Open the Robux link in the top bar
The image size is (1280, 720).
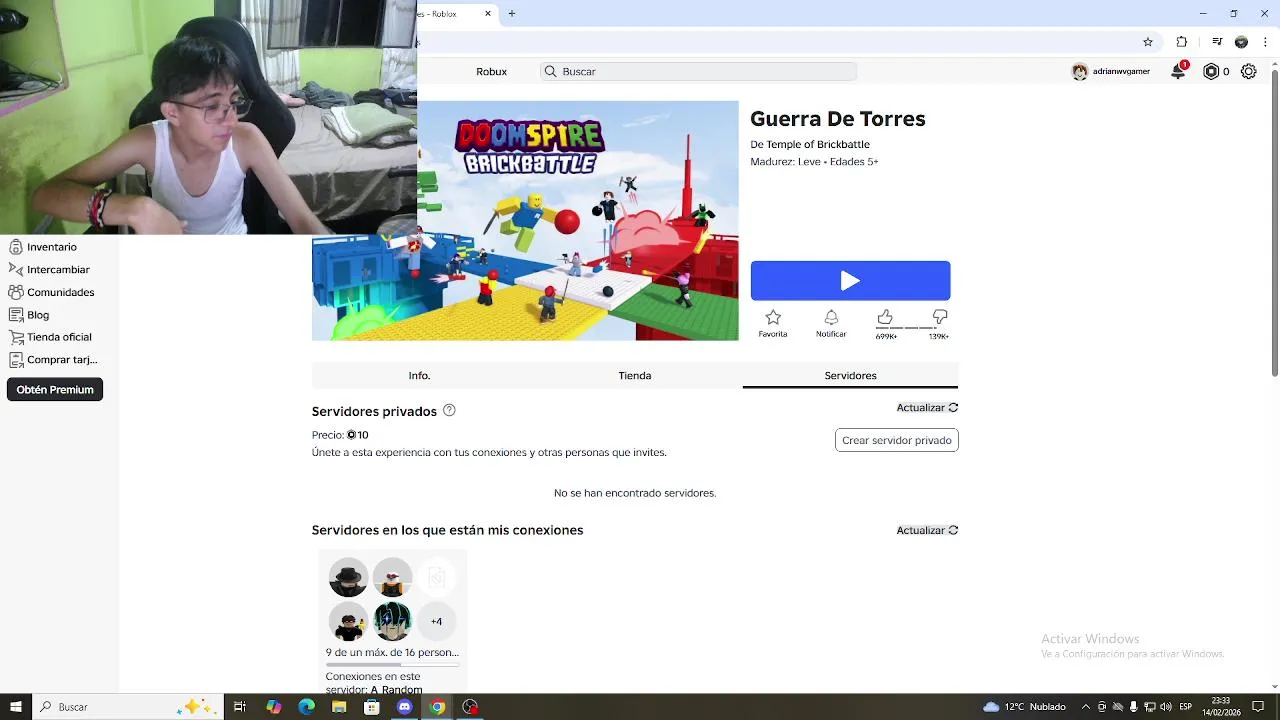point(491,71)
